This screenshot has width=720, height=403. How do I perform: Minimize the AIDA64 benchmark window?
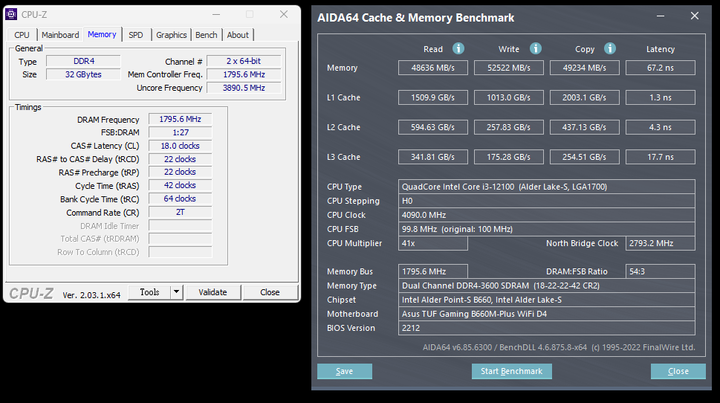[660, 16]
